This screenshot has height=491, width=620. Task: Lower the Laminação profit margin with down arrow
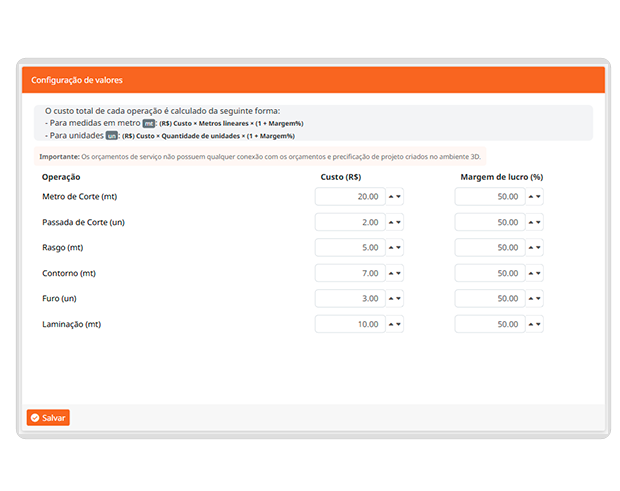pos(538,324)
